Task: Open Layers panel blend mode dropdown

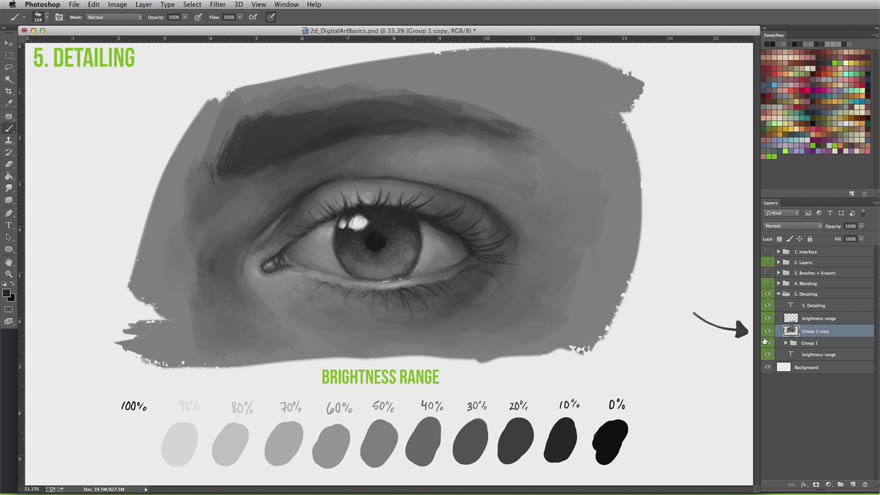Action: point(792,226)
